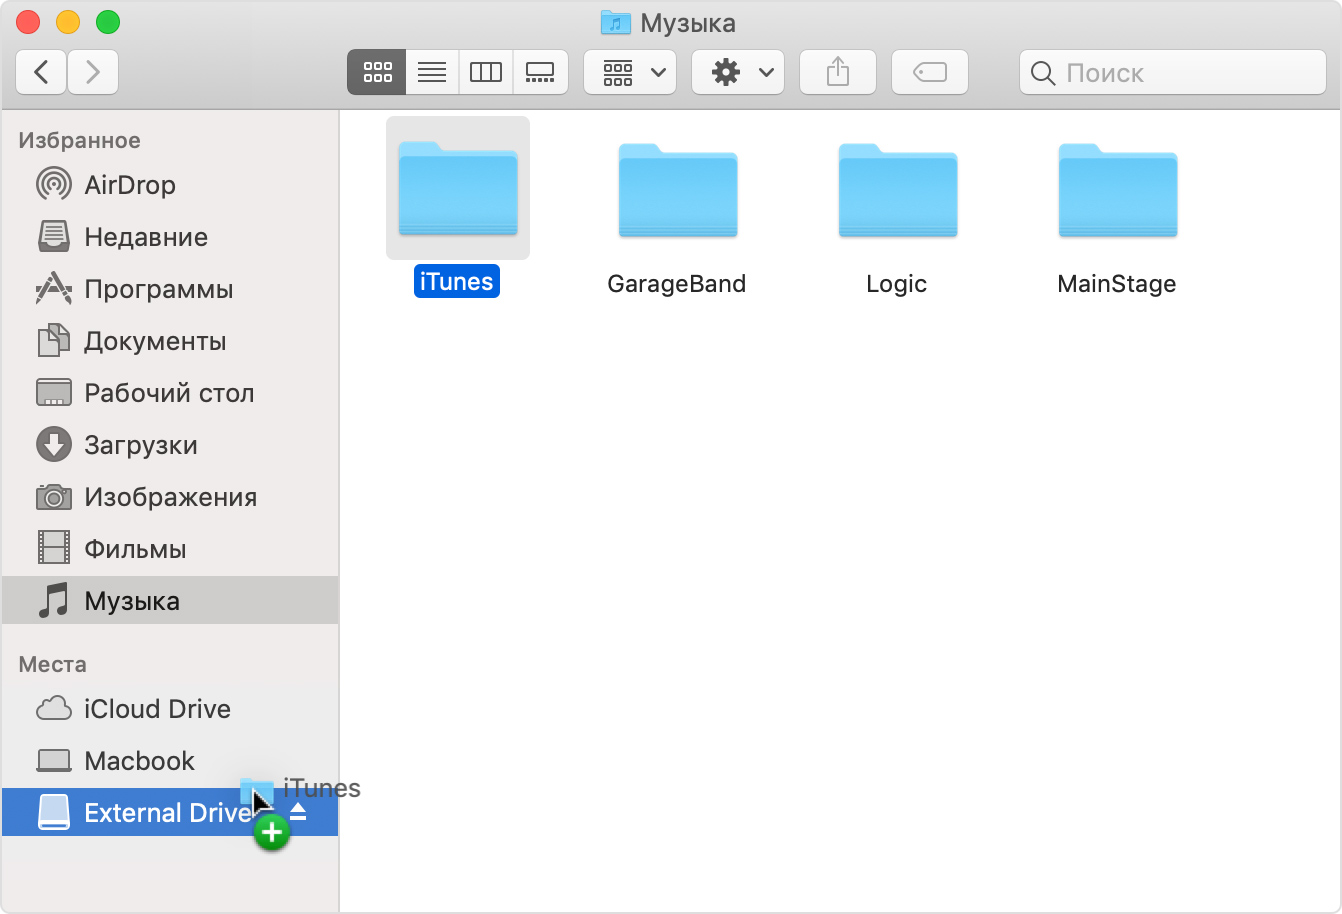Open Программы by its sidebar label
The width and height of the screenshot is (1342, 914).
tap(159, 289)
